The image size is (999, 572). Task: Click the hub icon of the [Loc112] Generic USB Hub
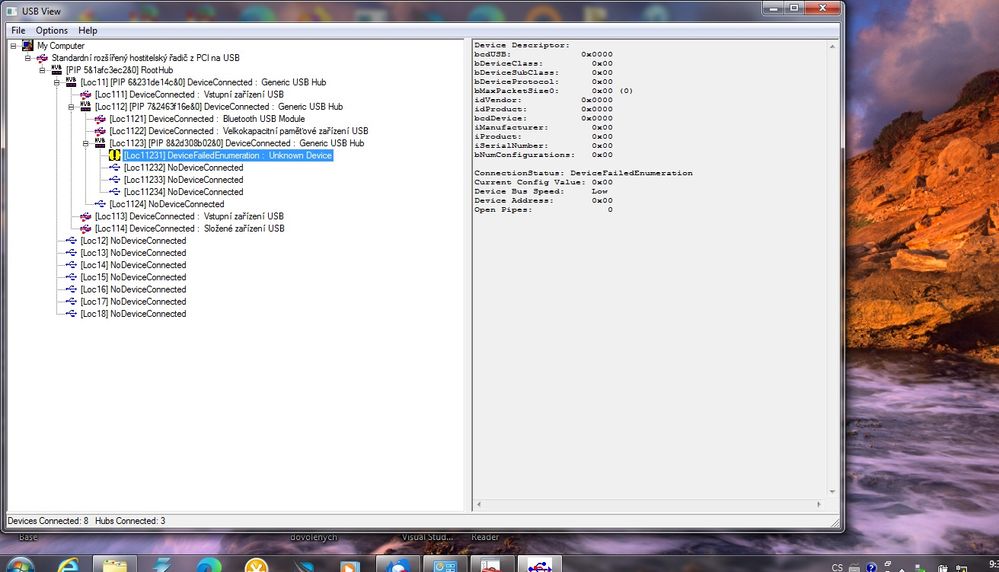pyautogui.click(x=85, y=106)
